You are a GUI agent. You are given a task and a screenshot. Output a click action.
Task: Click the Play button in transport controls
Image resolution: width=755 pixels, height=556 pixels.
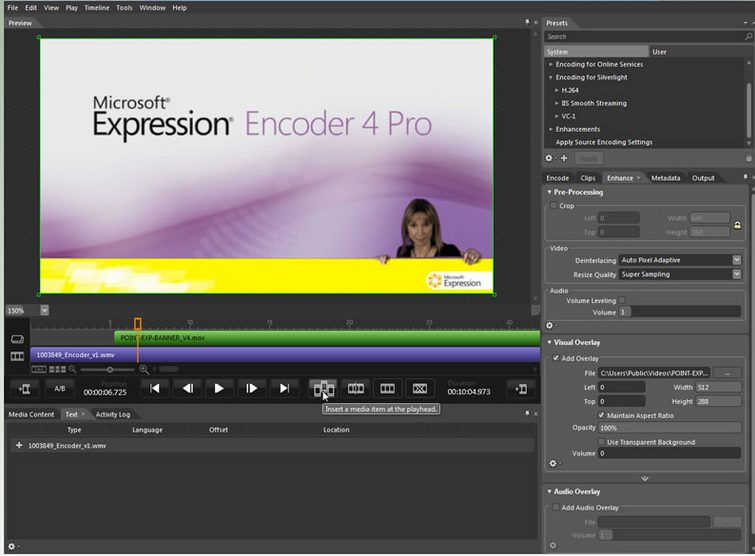219,388
